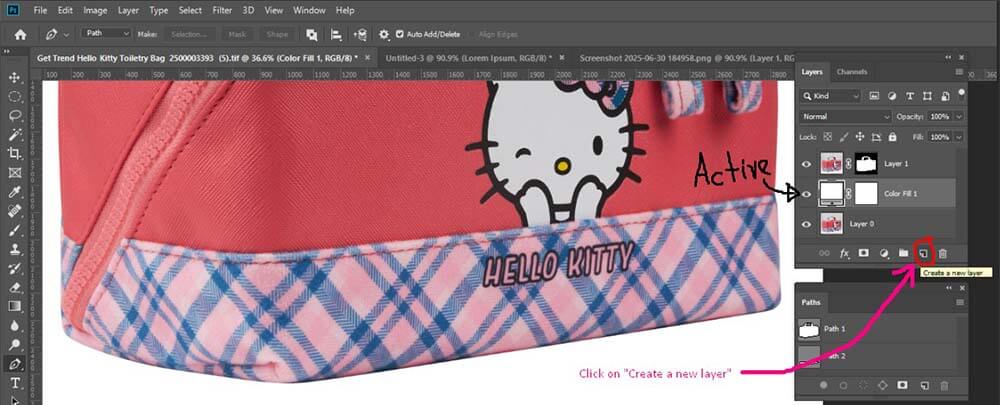Hide Layer 1 with its eye icon

tap(807, 164)
